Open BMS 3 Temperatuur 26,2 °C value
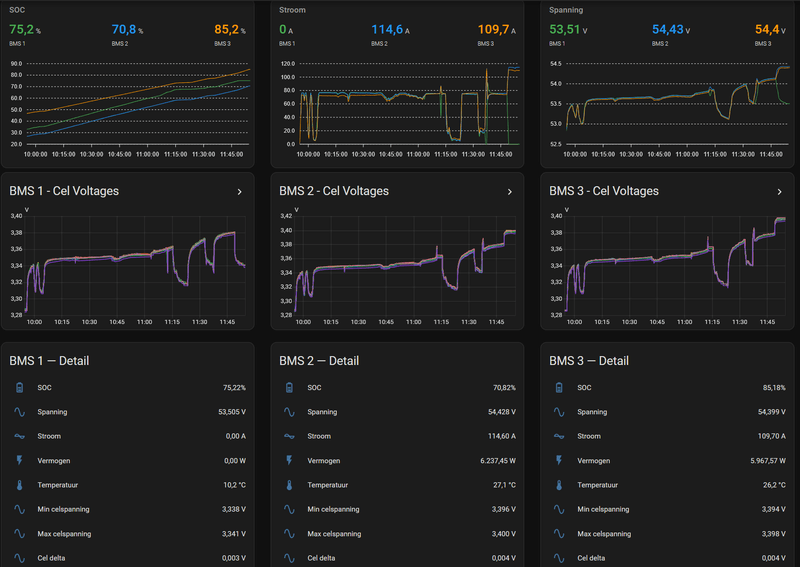 (774, 485)
